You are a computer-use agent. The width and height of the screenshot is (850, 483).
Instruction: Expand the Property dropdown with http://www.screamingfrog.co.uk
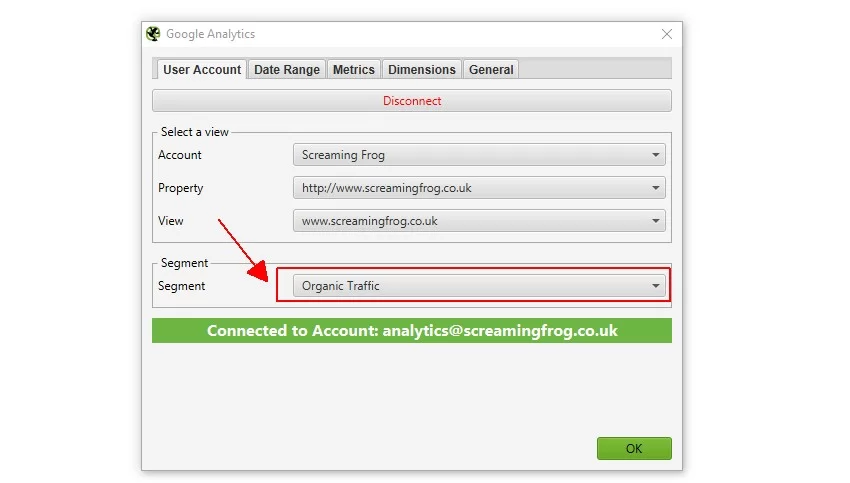pos(479,188)
